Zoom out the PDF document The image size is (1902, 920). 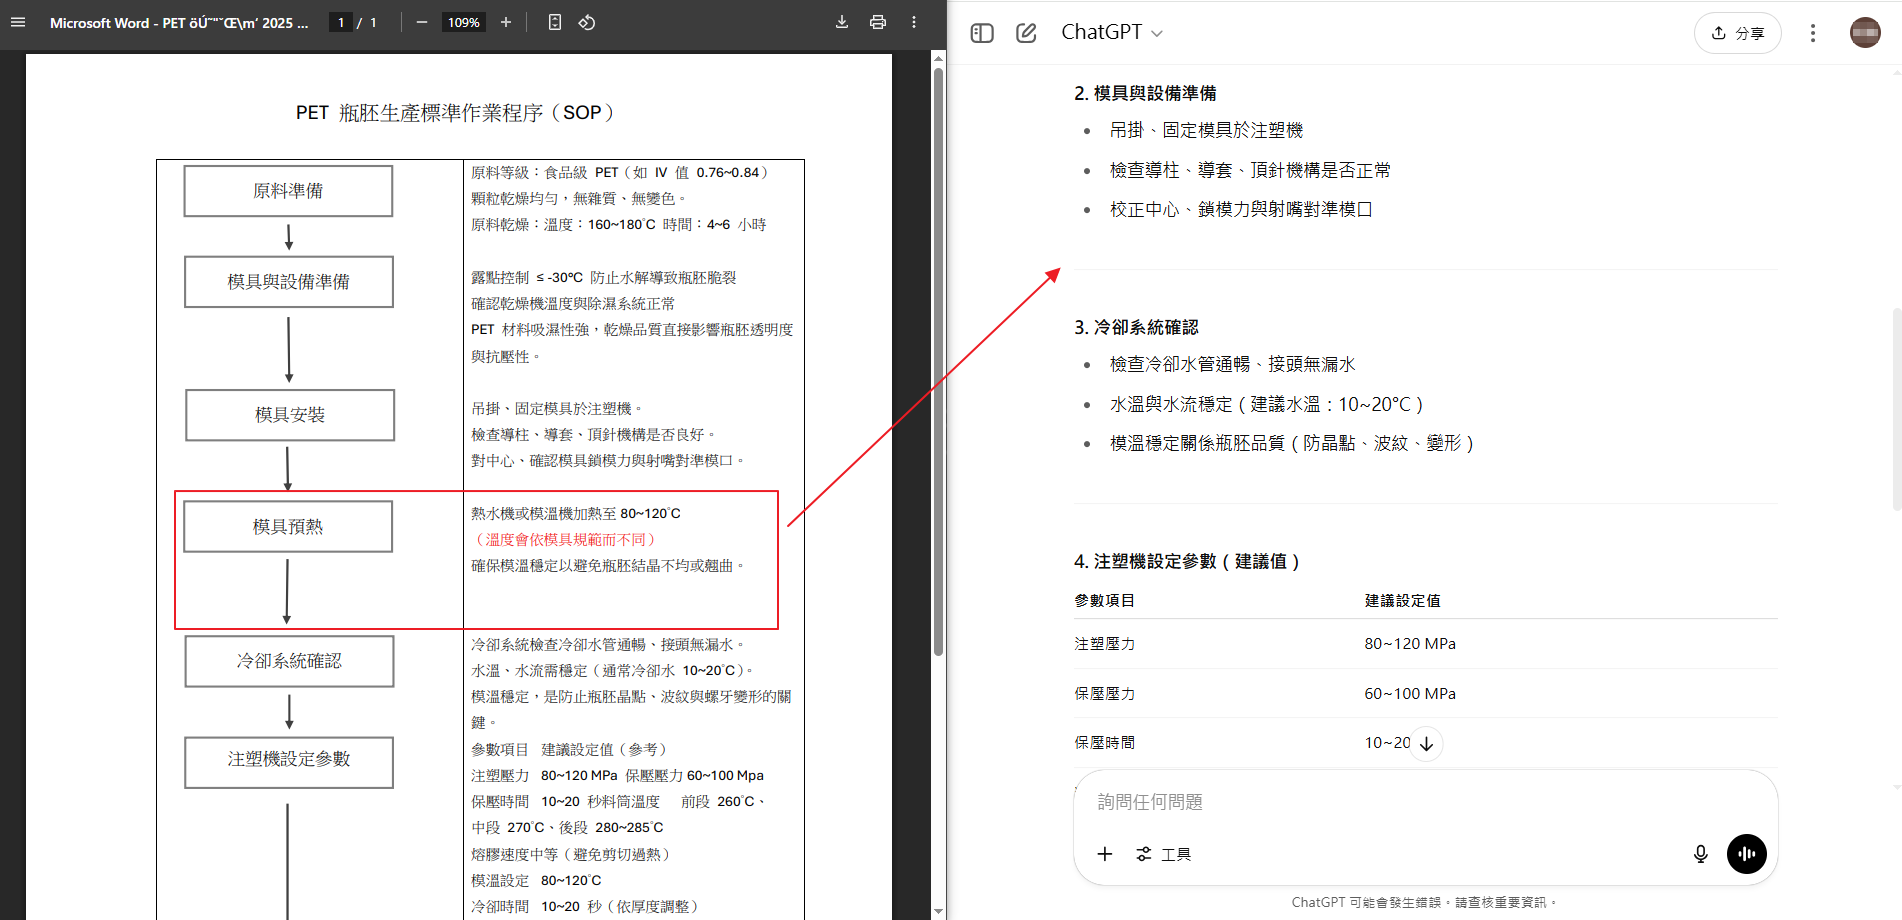coord(422,22)
